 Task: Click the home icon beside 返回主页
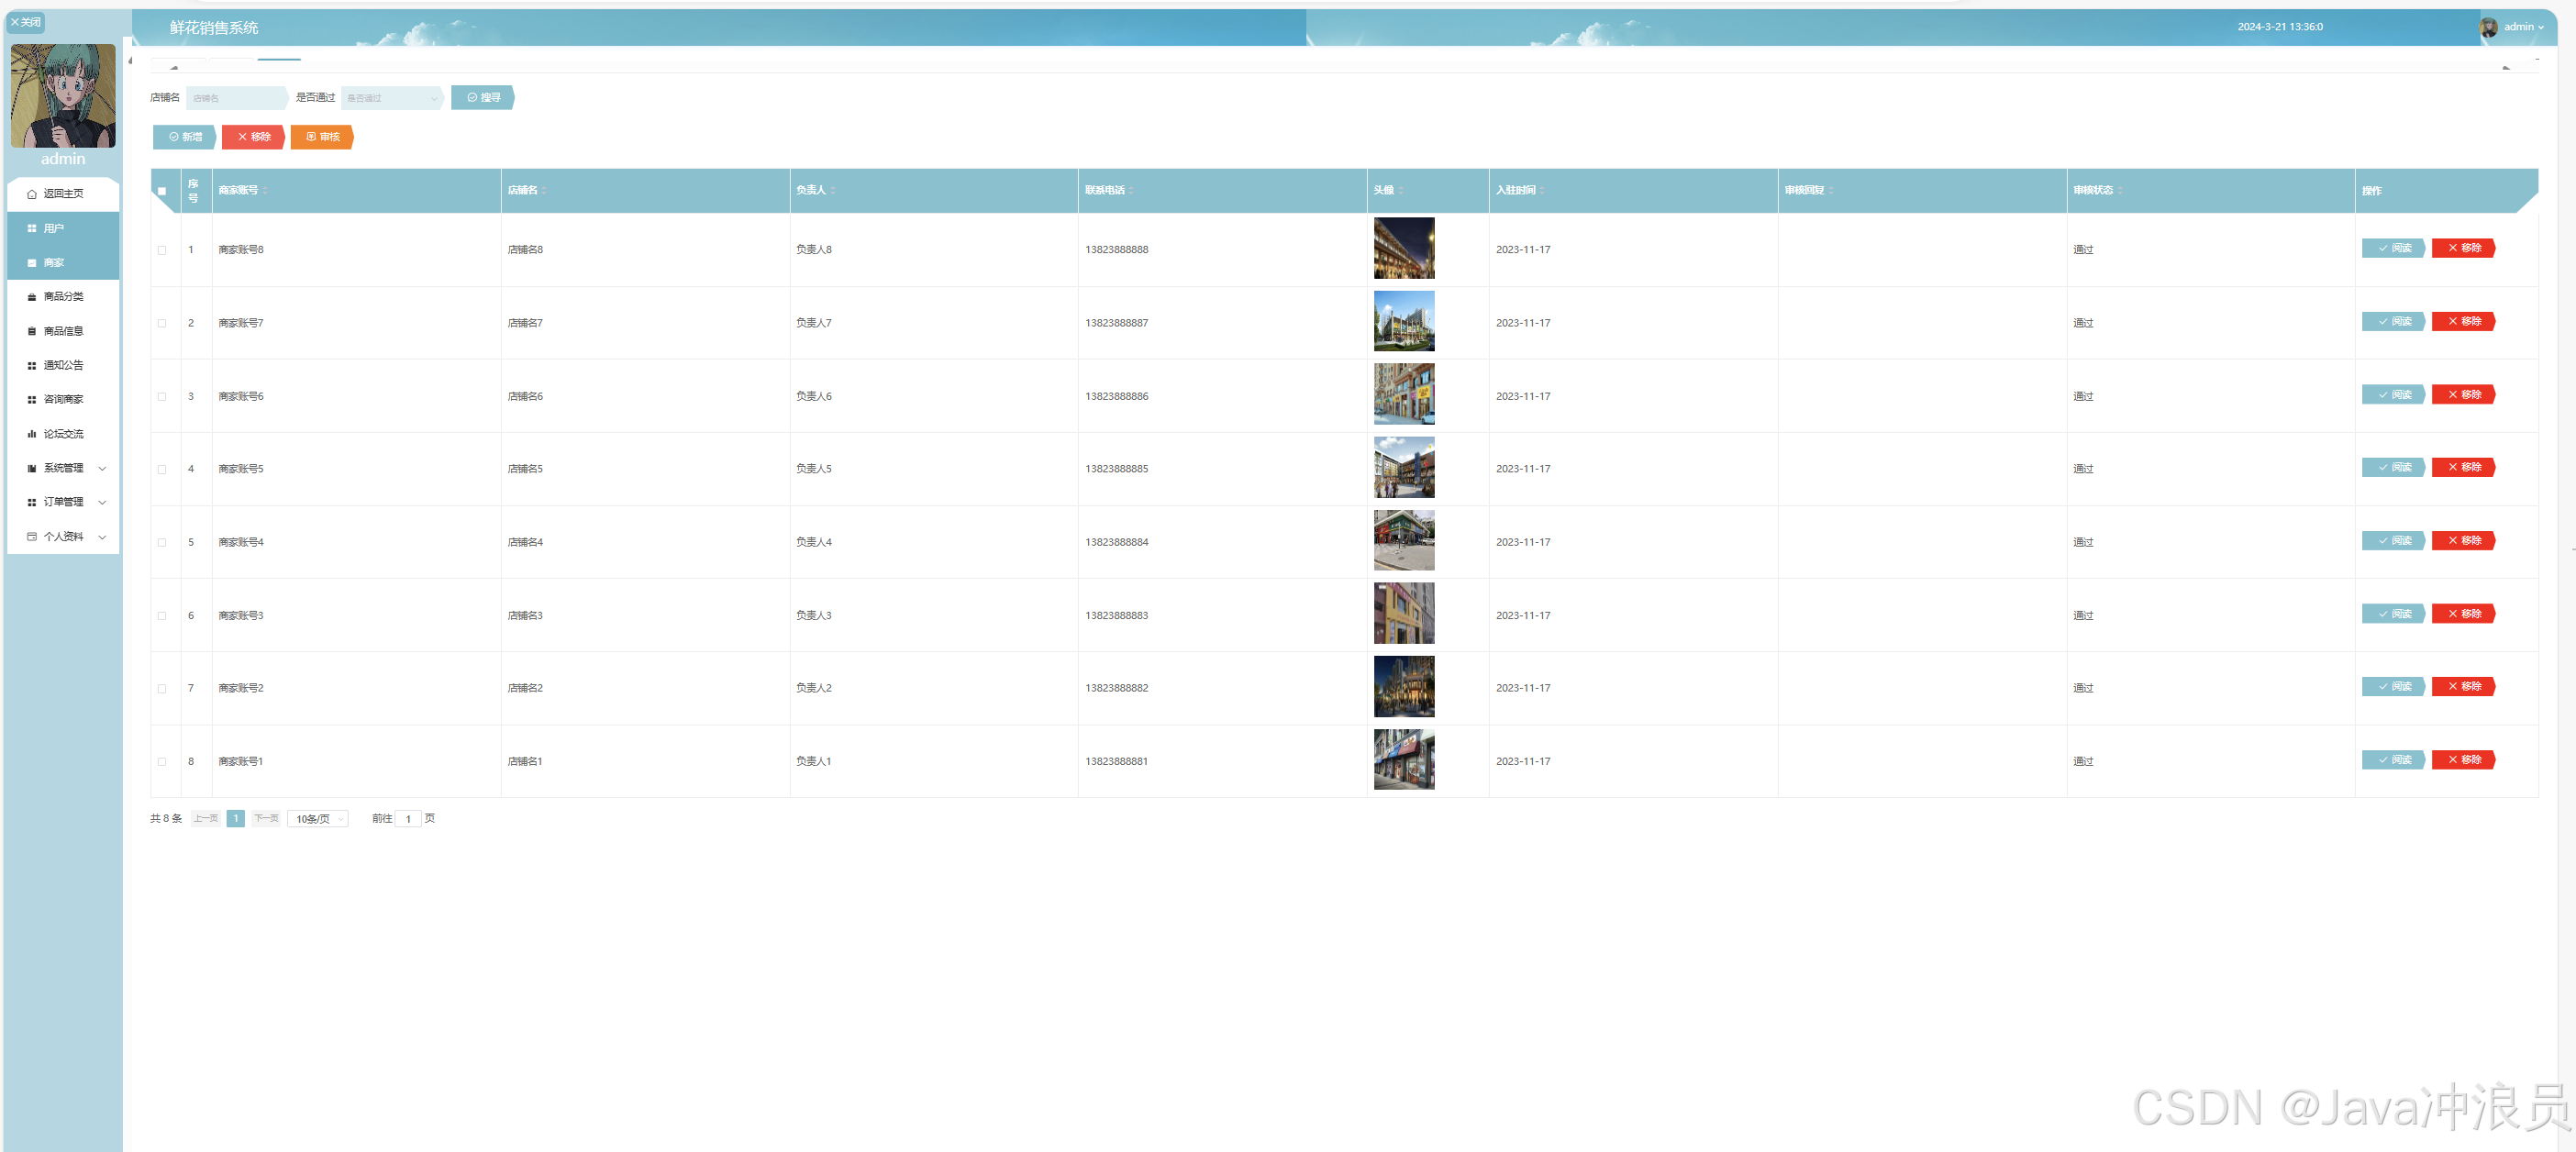(32, 194)
